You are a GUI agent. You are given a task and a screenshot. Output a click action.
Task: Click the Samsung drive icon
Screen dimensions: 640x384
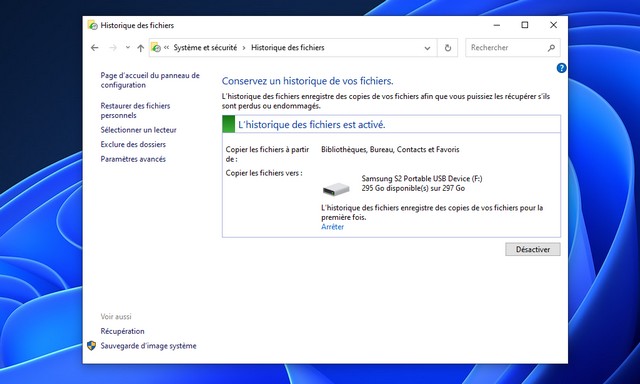point(336,189)
